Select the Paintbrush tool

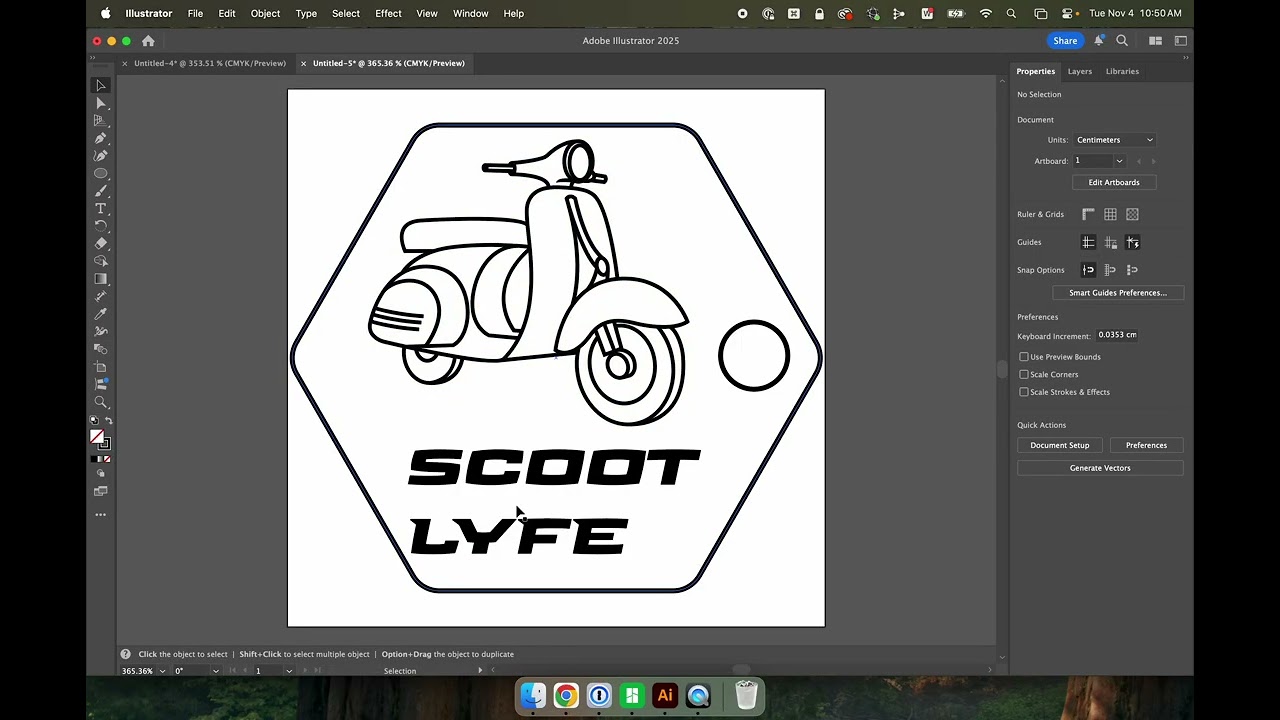tap(101, 190)
